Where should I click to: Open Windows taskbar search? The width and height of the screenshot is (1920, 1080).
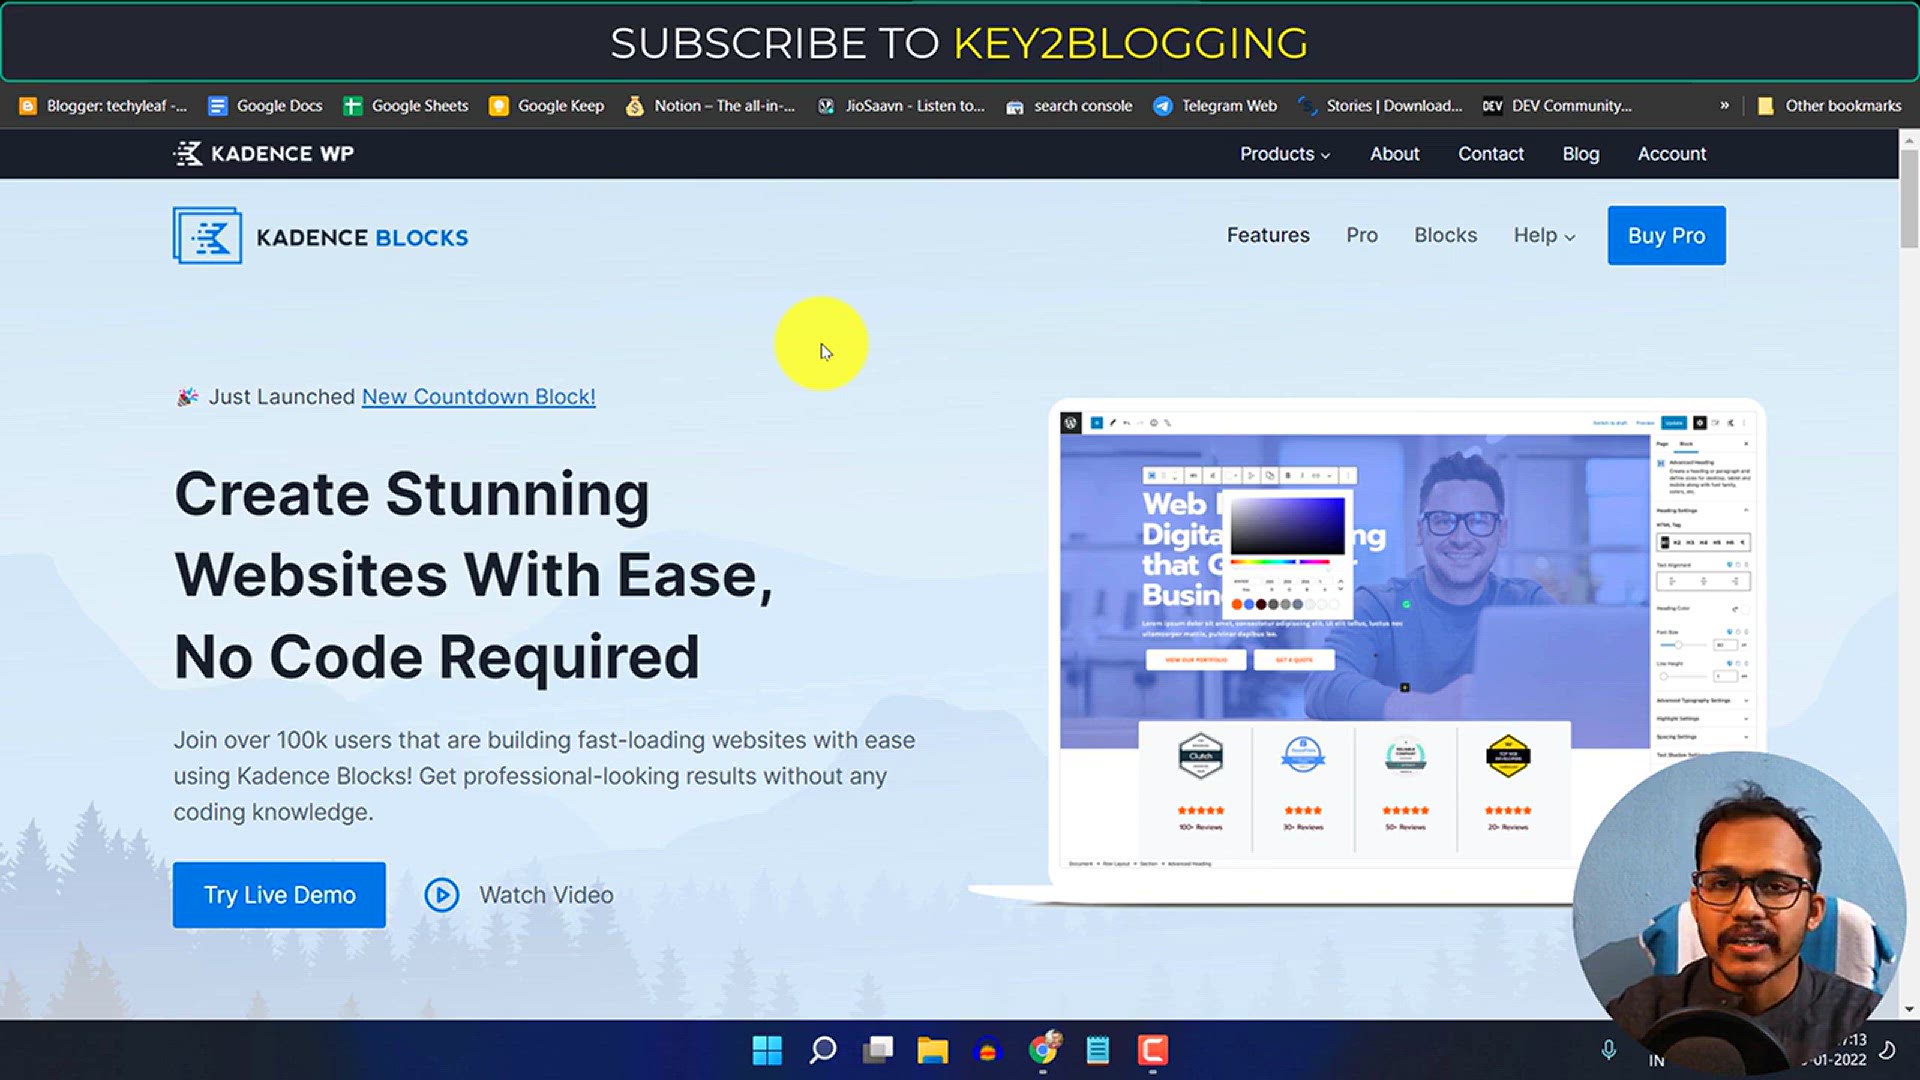point(822,1050)
